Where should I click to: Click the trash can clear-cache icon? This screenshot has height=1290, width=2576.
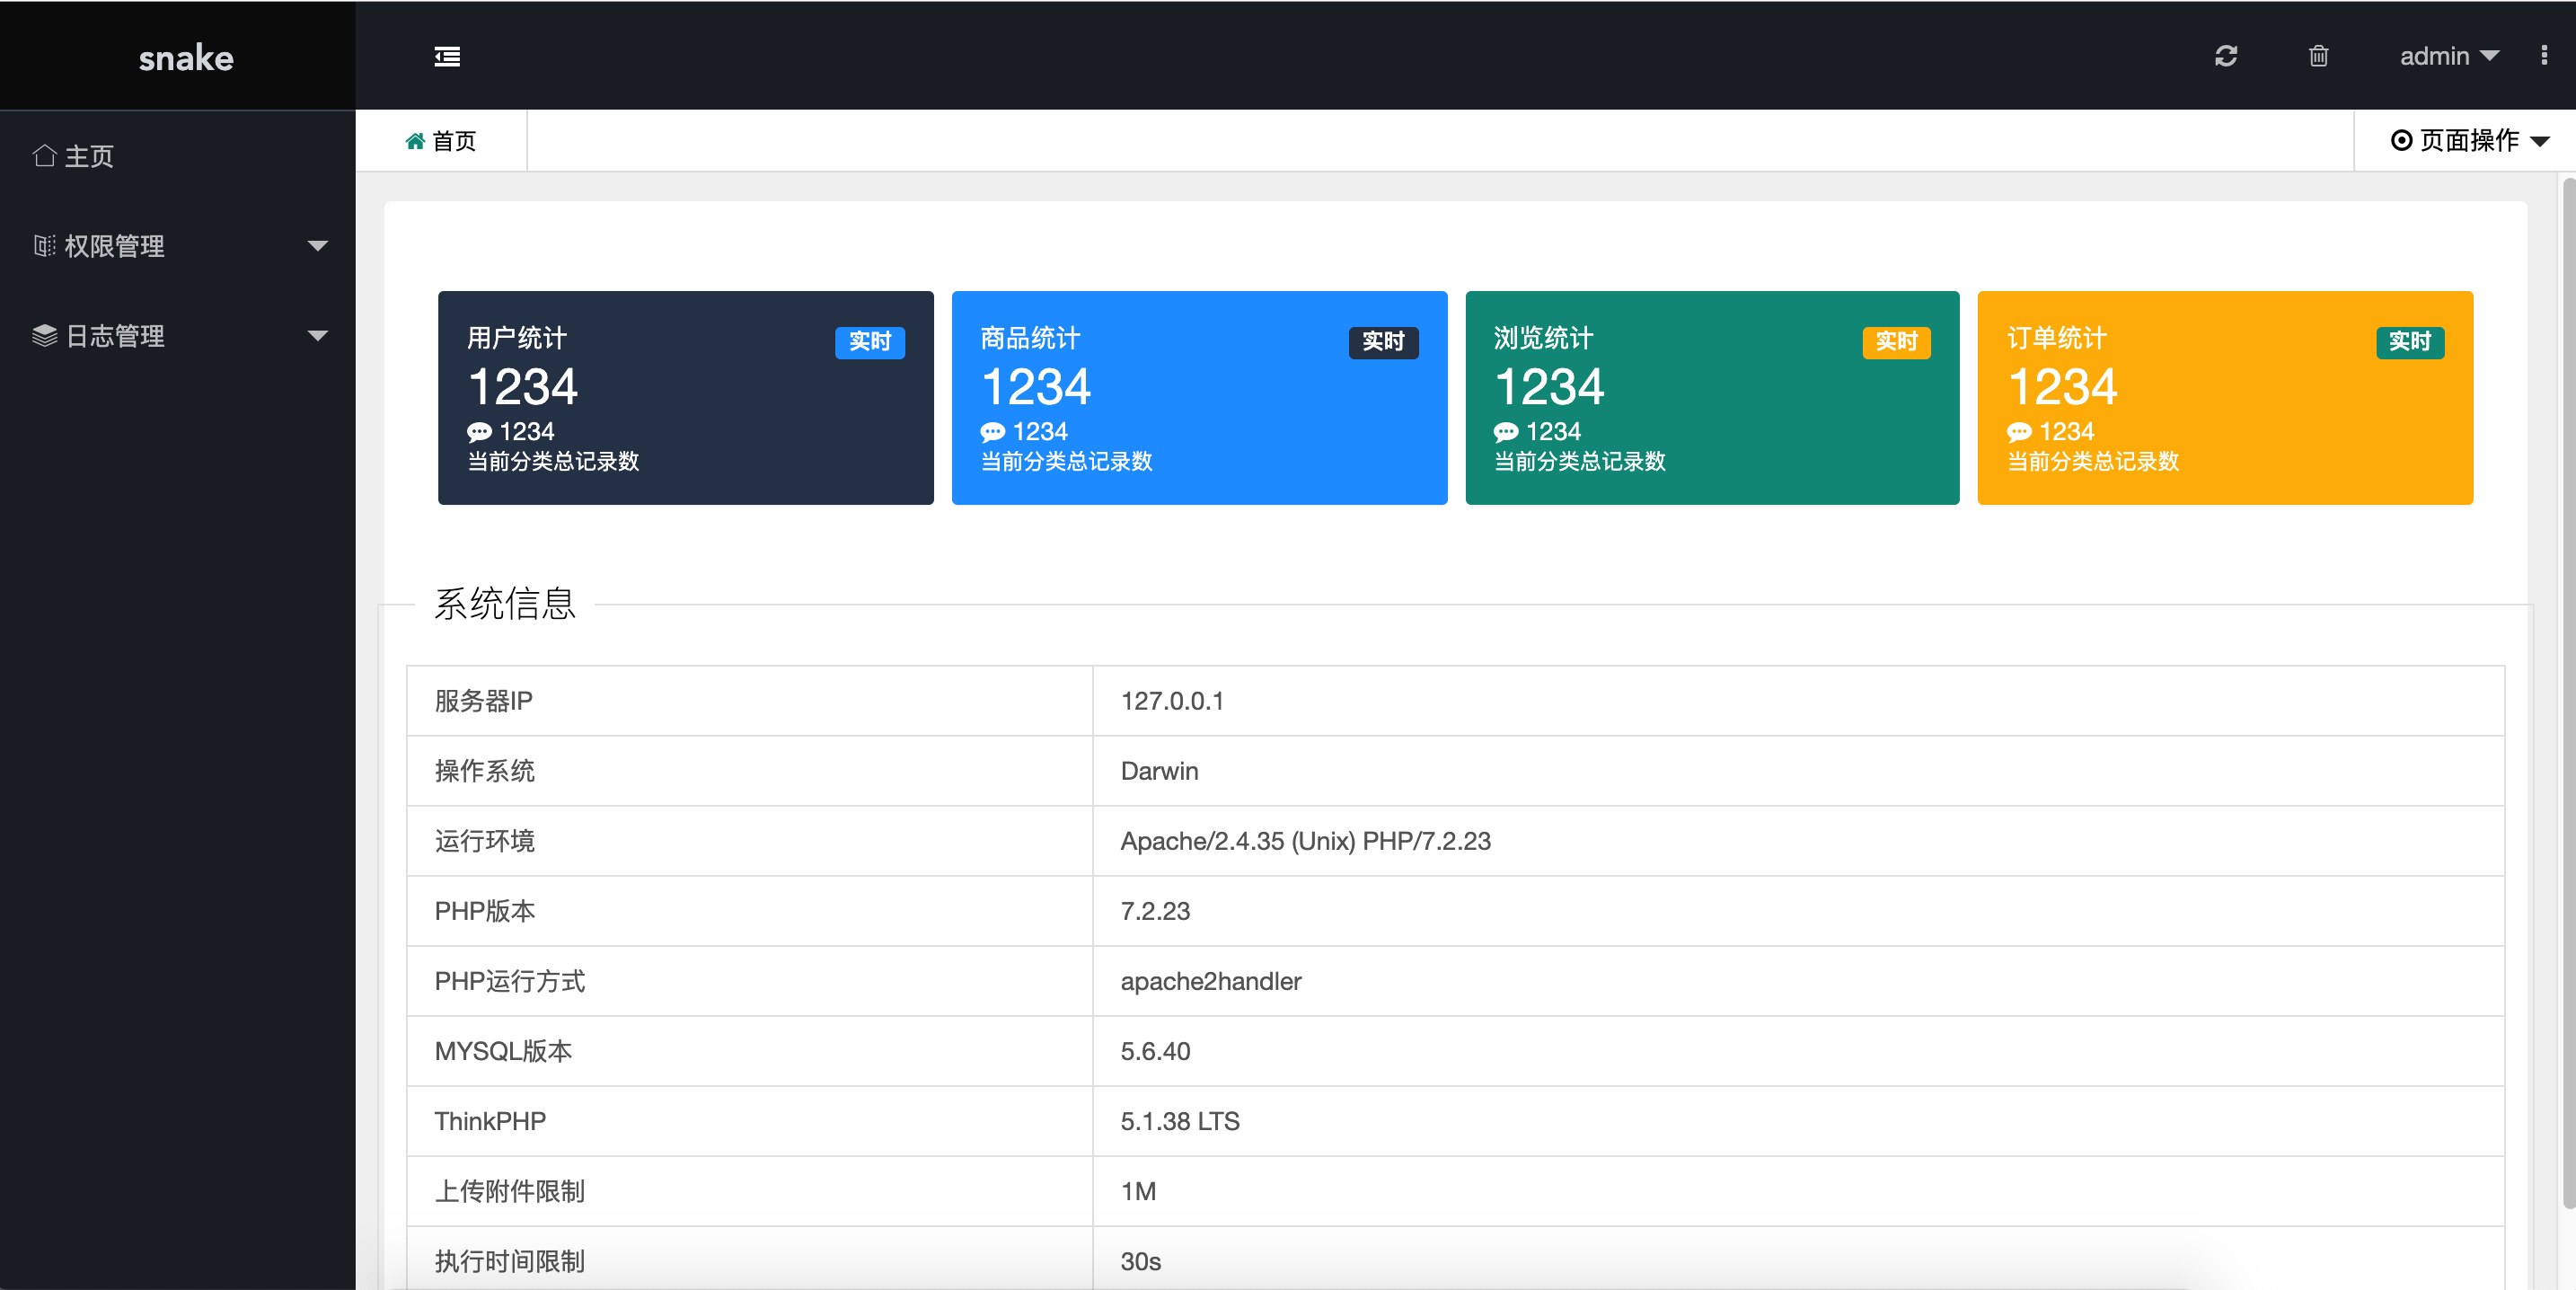[x=2318, y=56]
